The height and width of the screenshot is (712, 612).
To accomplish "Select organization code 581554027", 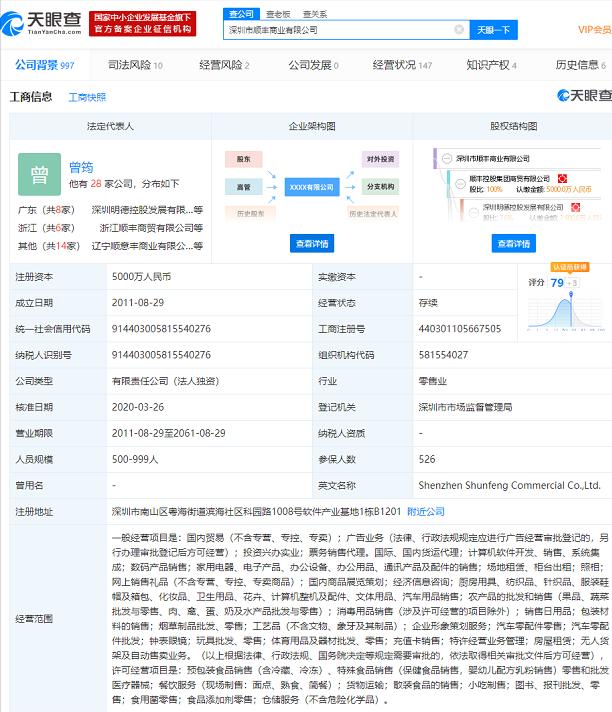I will tap(443, 355).
